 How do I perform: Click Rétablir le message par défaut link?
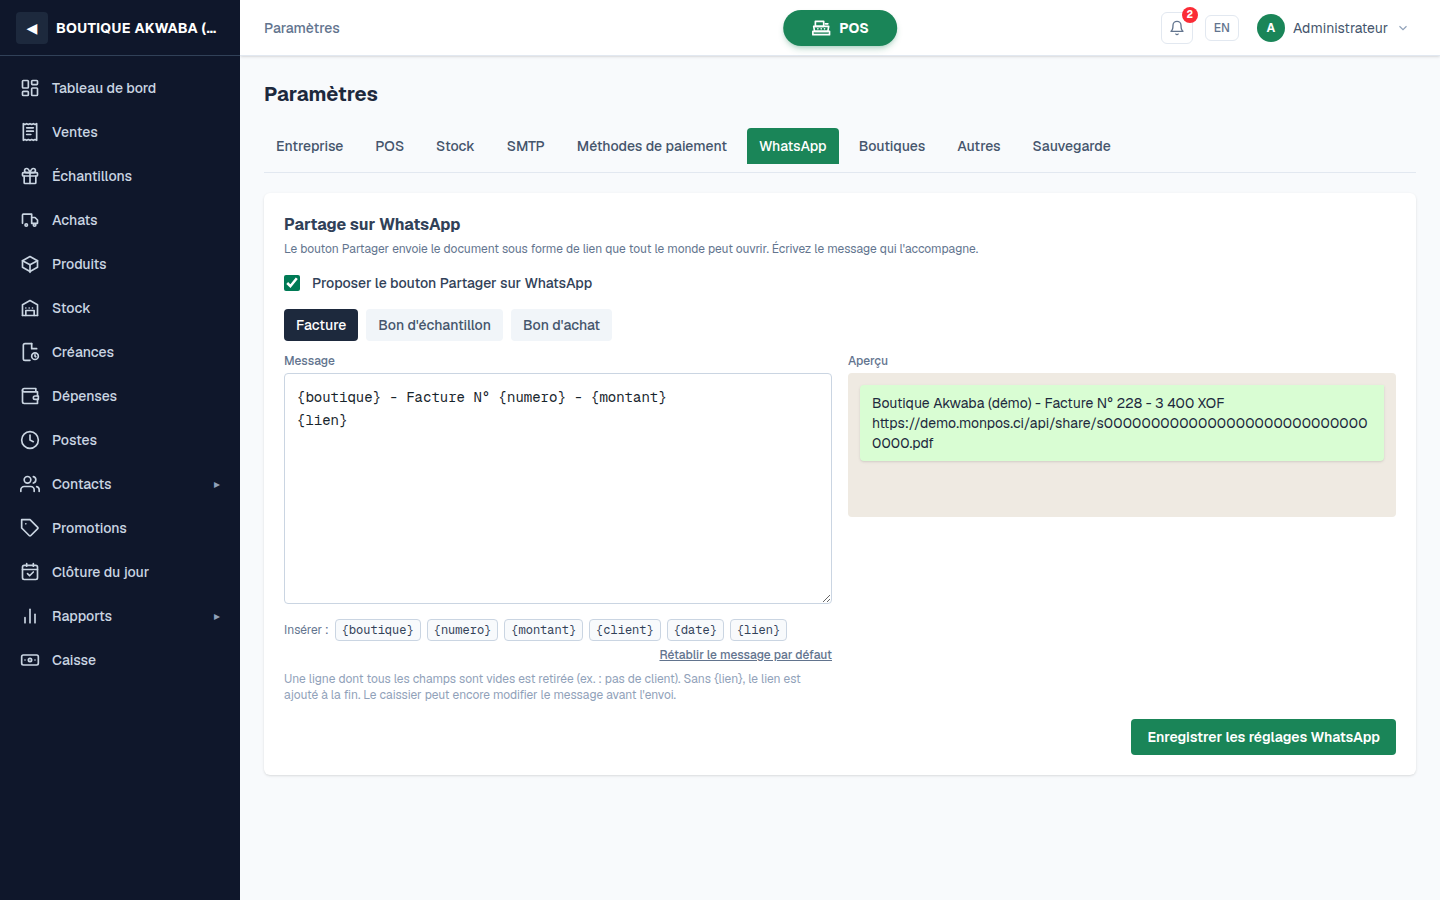point(746,655)
